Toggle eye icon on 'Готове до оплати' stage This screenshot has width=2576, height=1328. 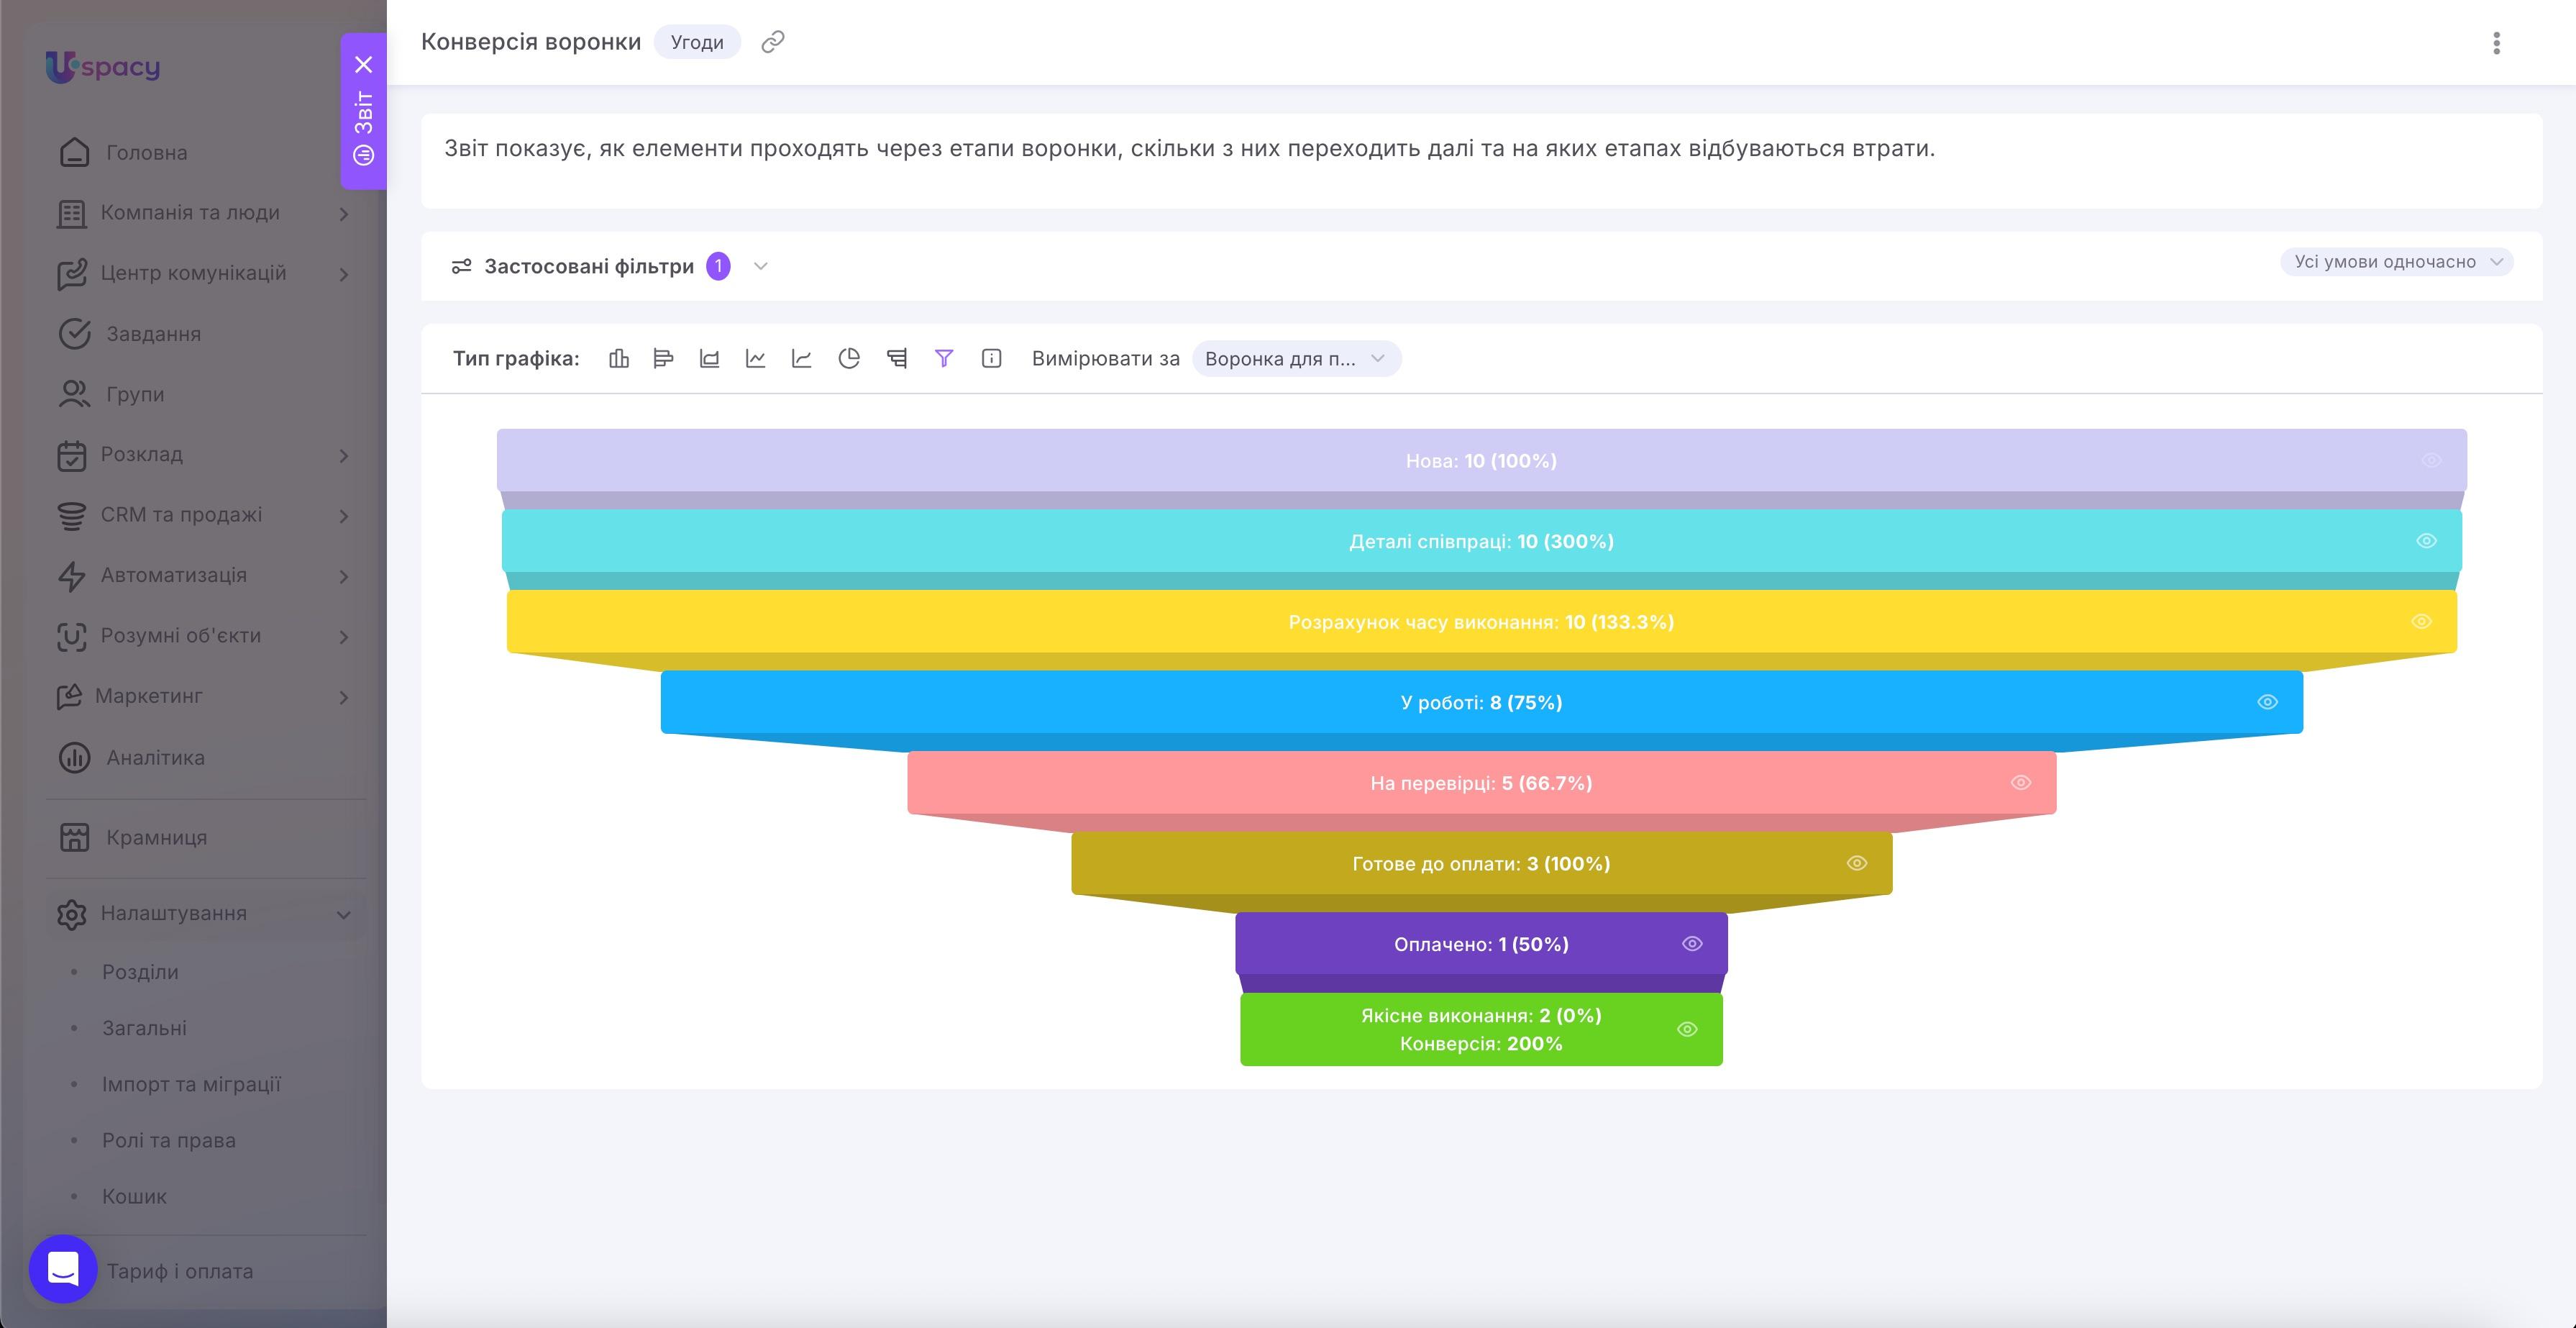click(x=1857, y=863)
